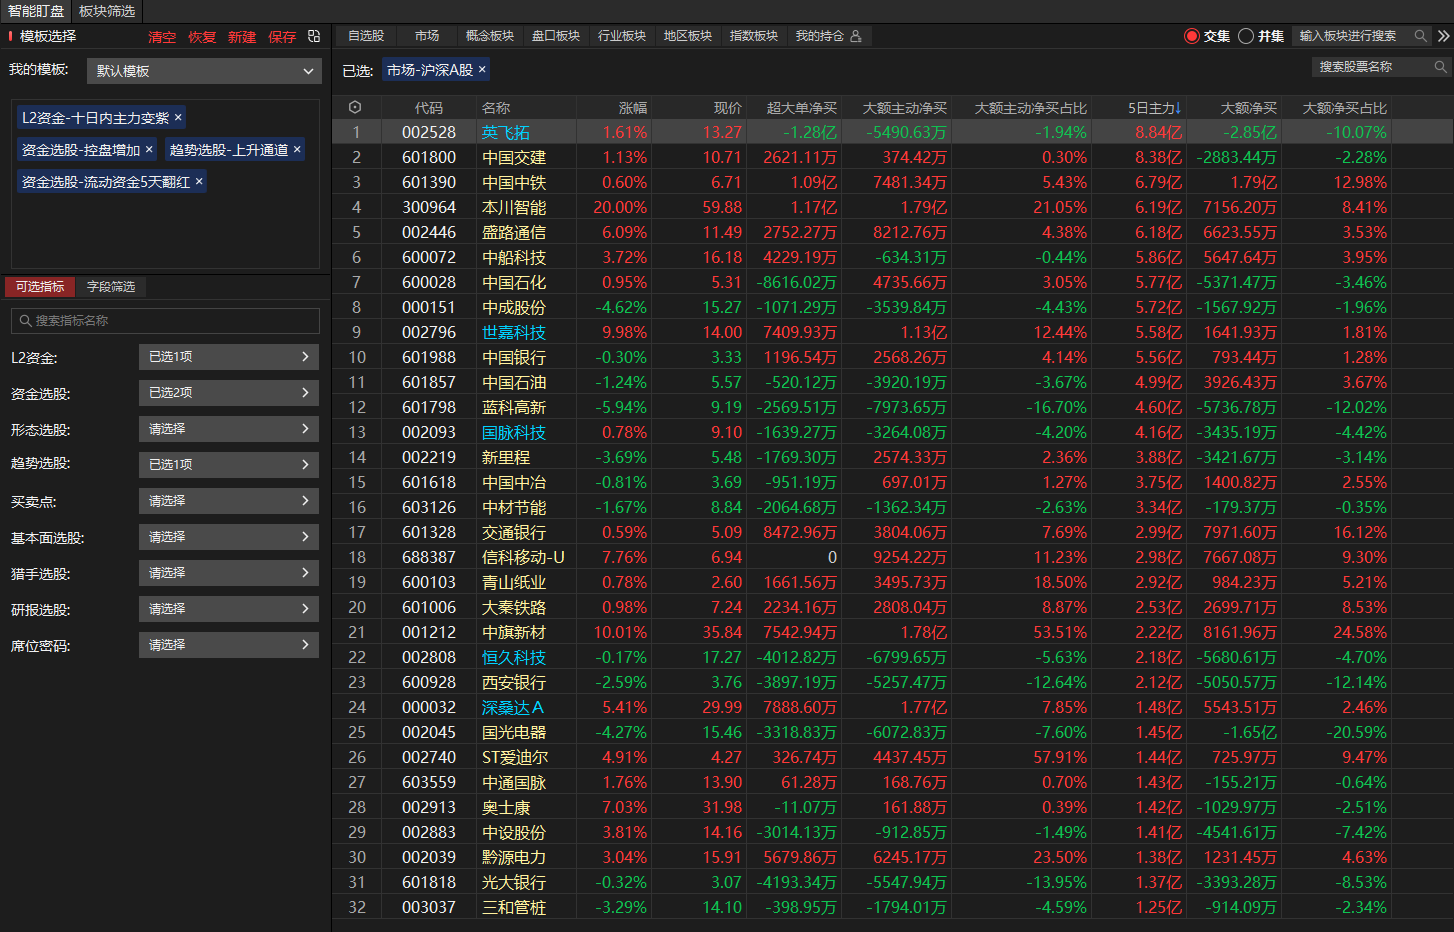Click stock code 688387
The height and width of the screenshot is (932, 1454).
(429, 557)
